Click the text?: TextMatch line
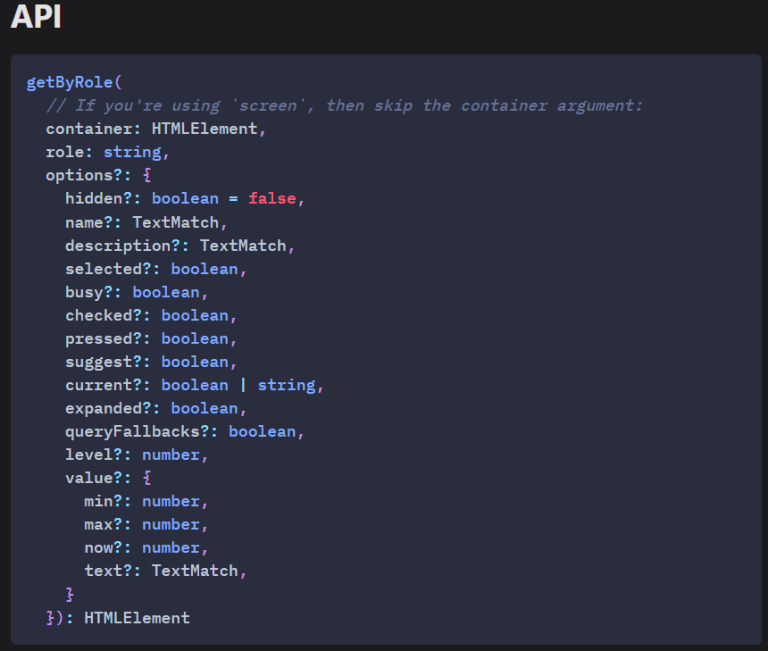This screenshot has width=768, height=651. pos(165,571)
